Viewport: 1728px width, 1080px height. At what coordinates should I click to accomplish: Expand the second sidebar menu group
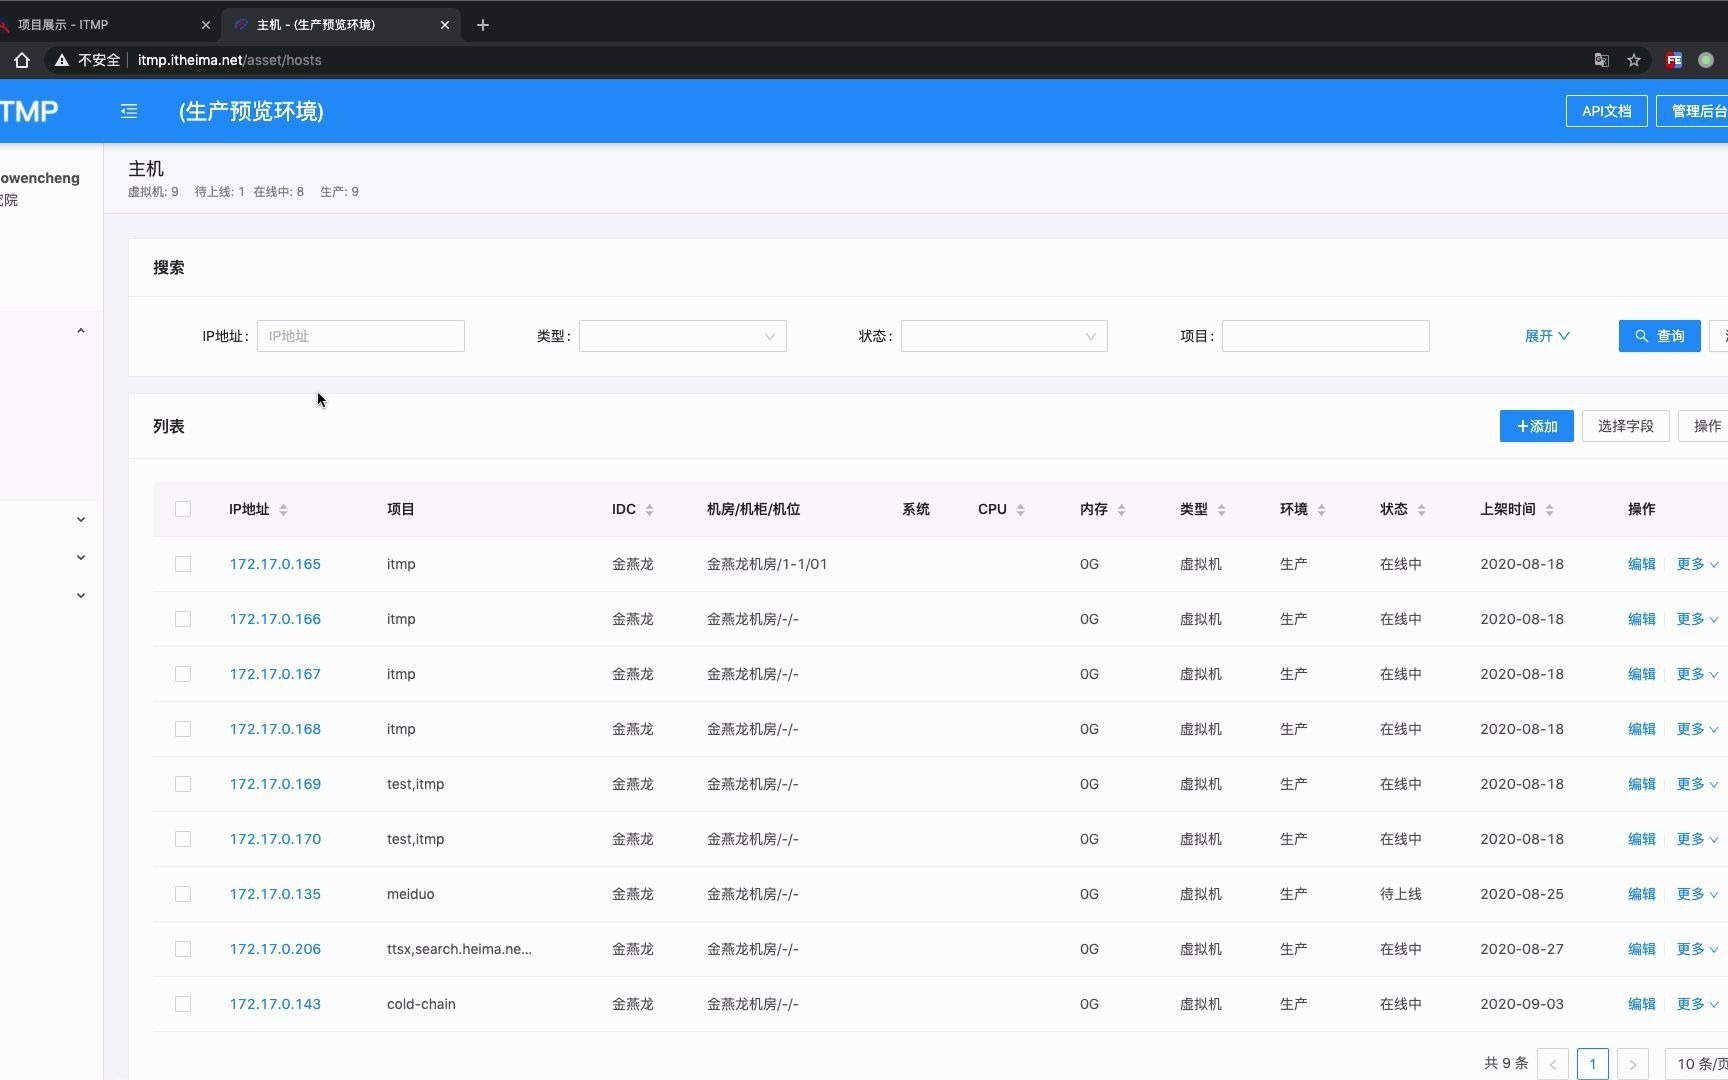click(81, 520)
